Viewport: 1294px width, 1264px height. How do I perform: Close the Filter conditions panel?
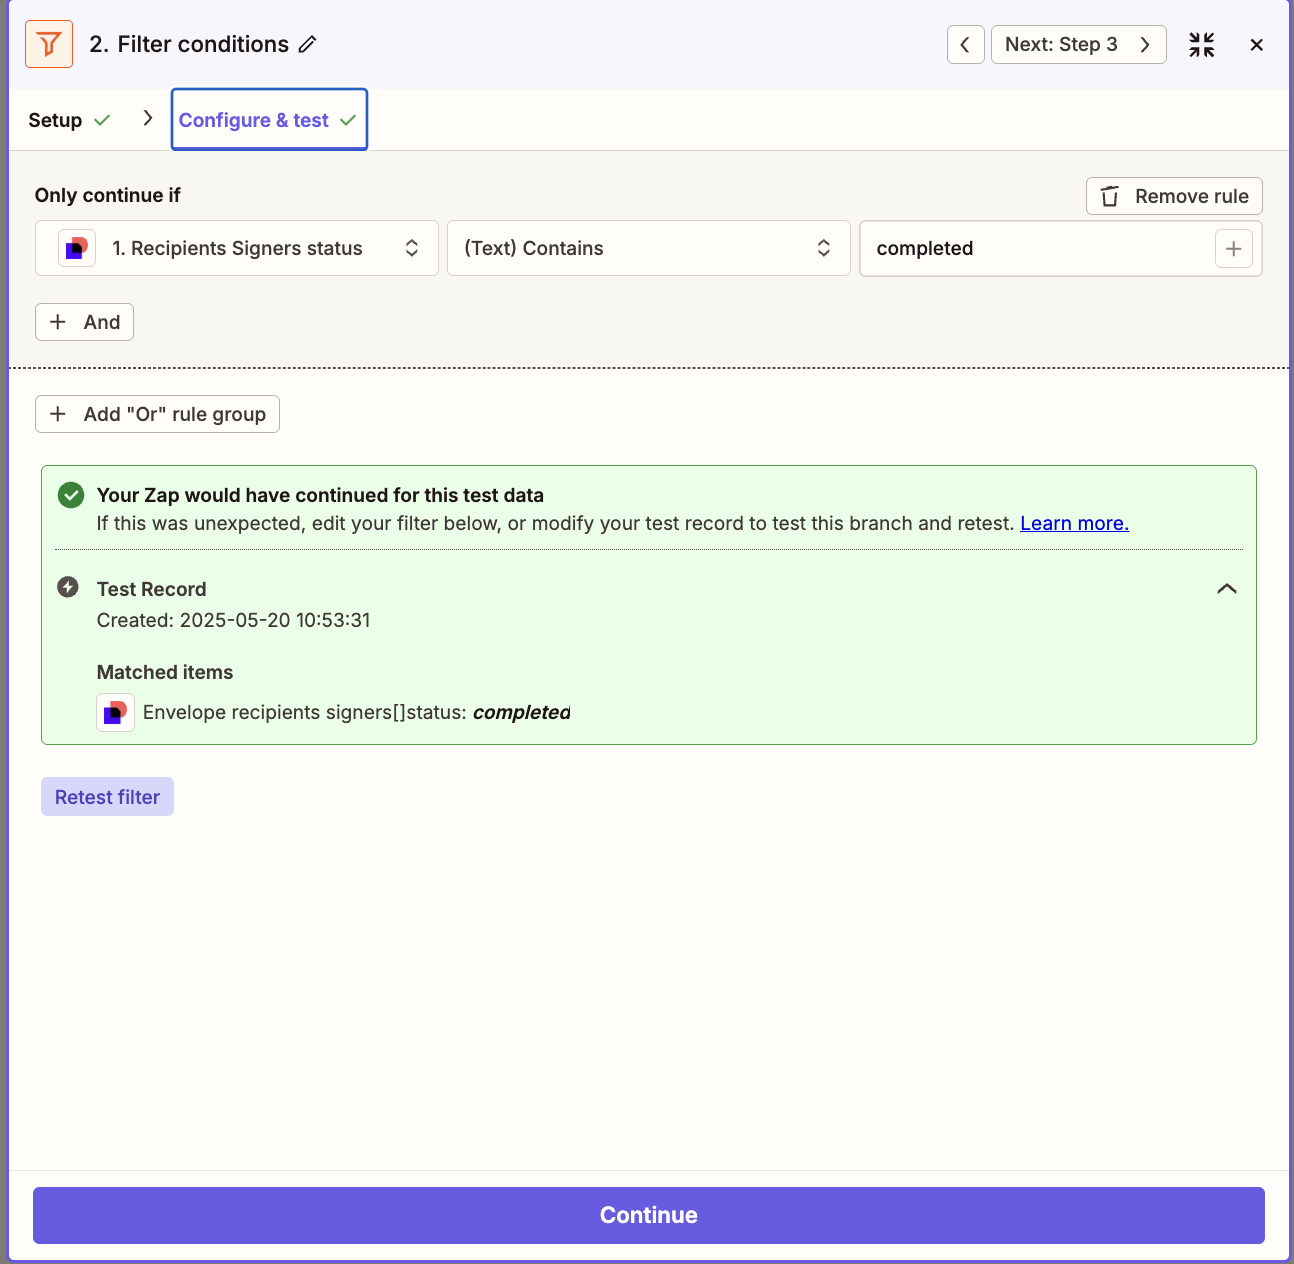coord(1257,44)
